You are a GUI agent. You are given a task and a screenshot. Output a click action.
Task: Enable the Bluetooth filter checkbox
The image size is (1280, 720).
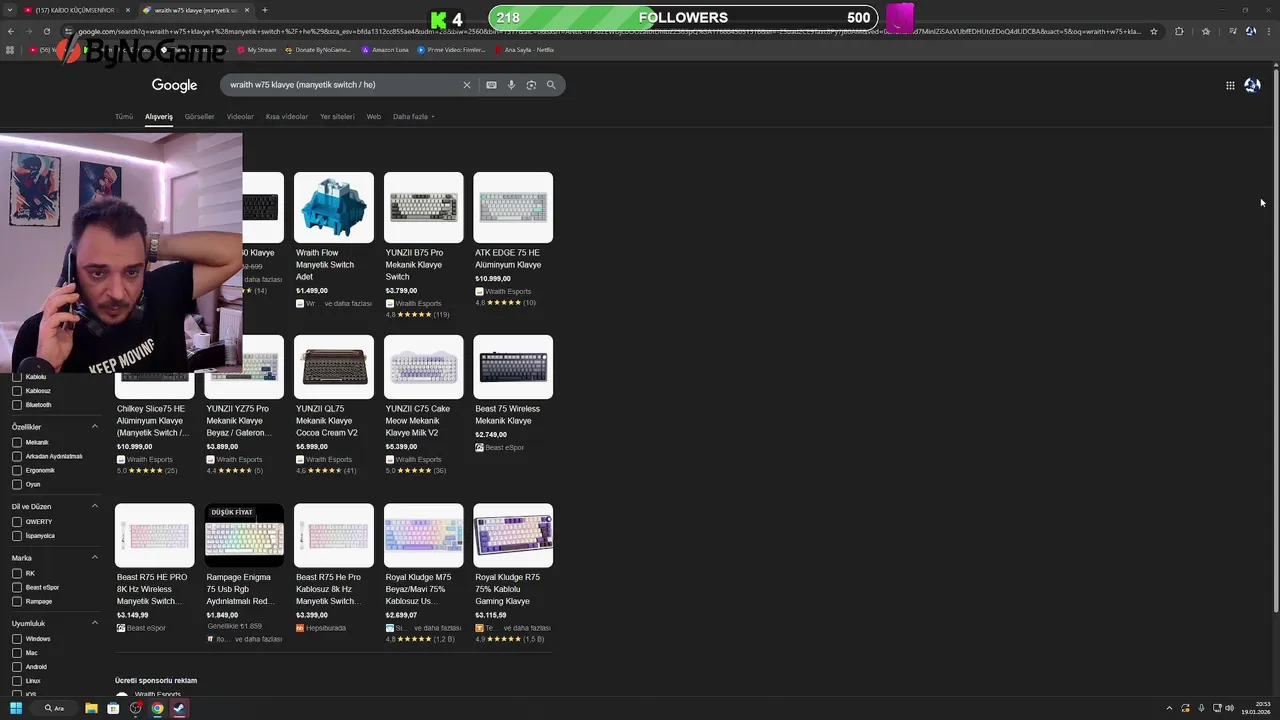pos(17,405)
